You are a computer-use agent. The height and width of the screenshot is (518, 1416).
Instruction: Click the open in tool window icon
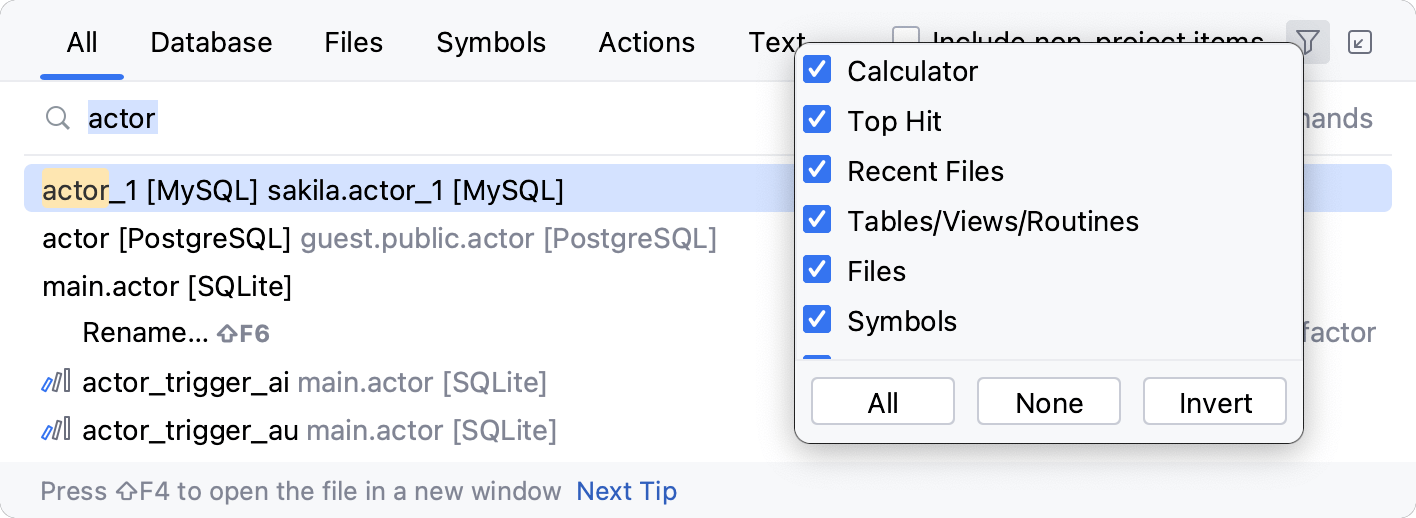[1360, 42]
